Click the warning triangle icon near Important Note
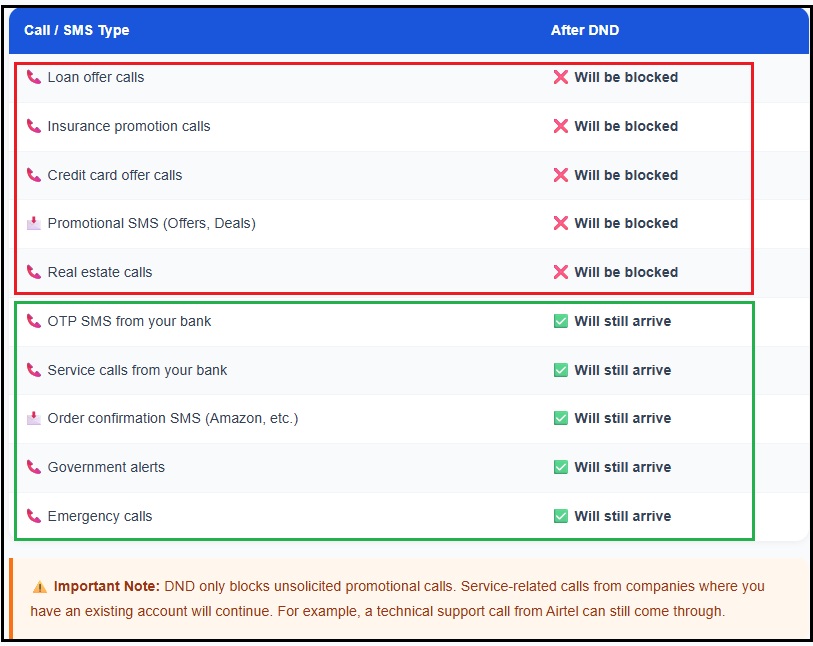This screenshot has width=813, height=646. click(x=40, y=587)
